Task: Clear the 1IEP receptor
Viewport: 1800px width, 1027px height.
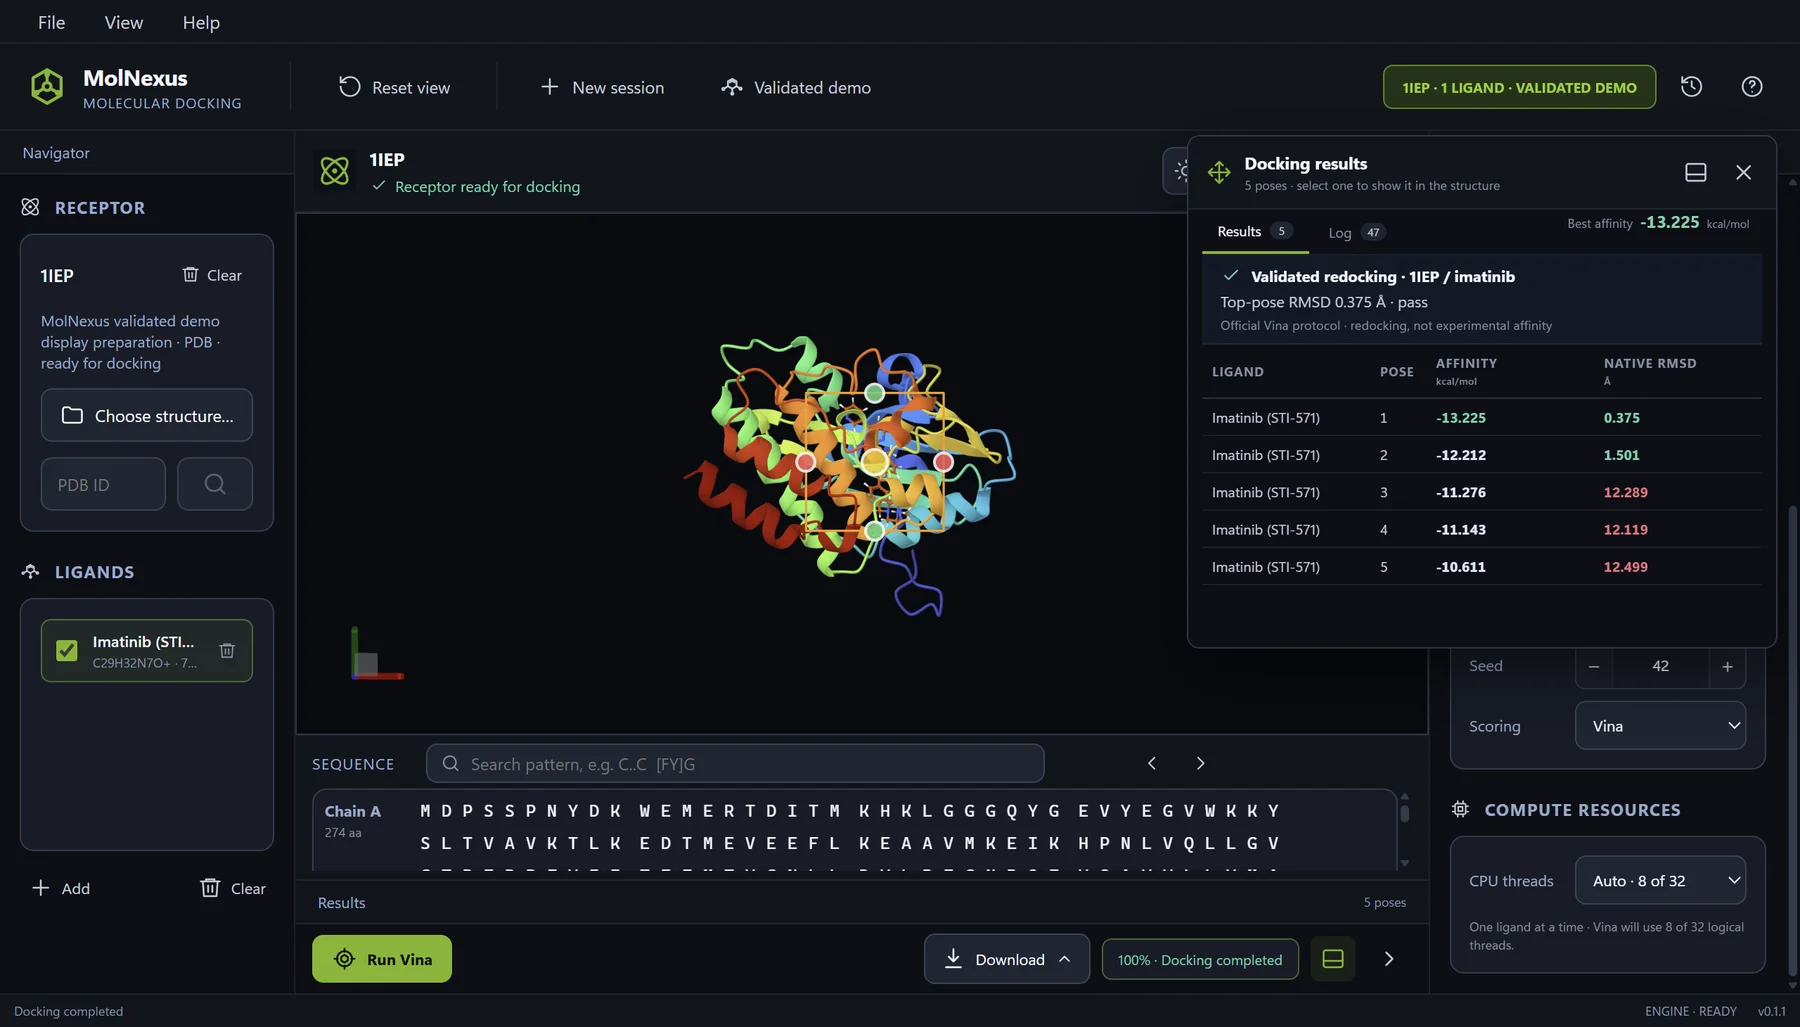Action: click(x=212, y=275)
